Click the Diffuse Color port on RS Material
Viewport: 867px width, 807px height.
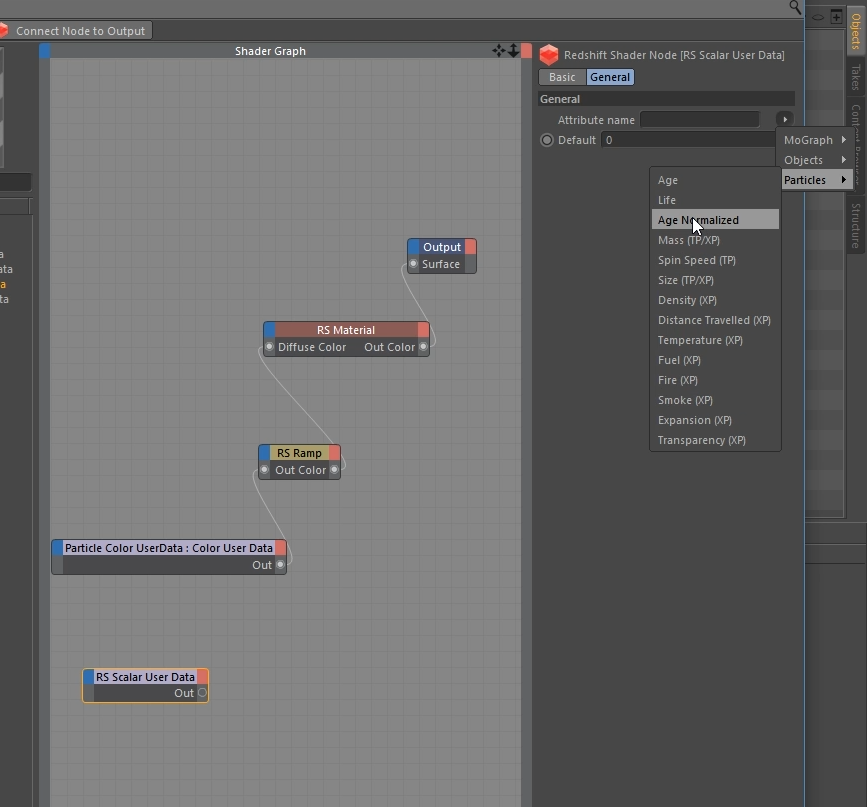[x=269, y=347]
